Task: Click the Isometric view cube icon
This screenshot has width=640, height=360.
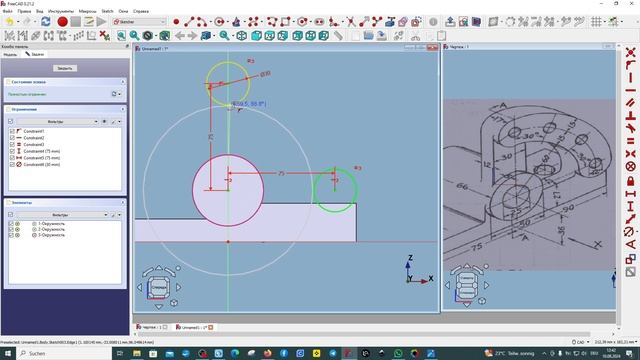Action: pos(241,36)
